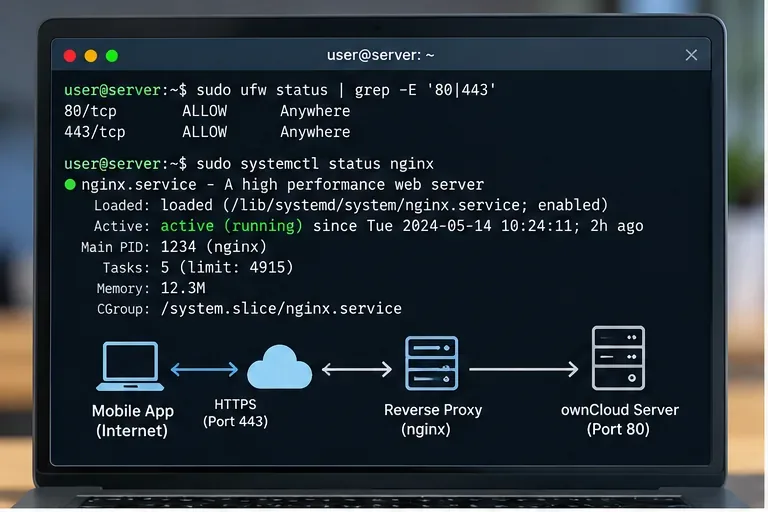Click the CGroup path '/system.slice/nginx.service'
768x512 pixels.
coord(281,309)
